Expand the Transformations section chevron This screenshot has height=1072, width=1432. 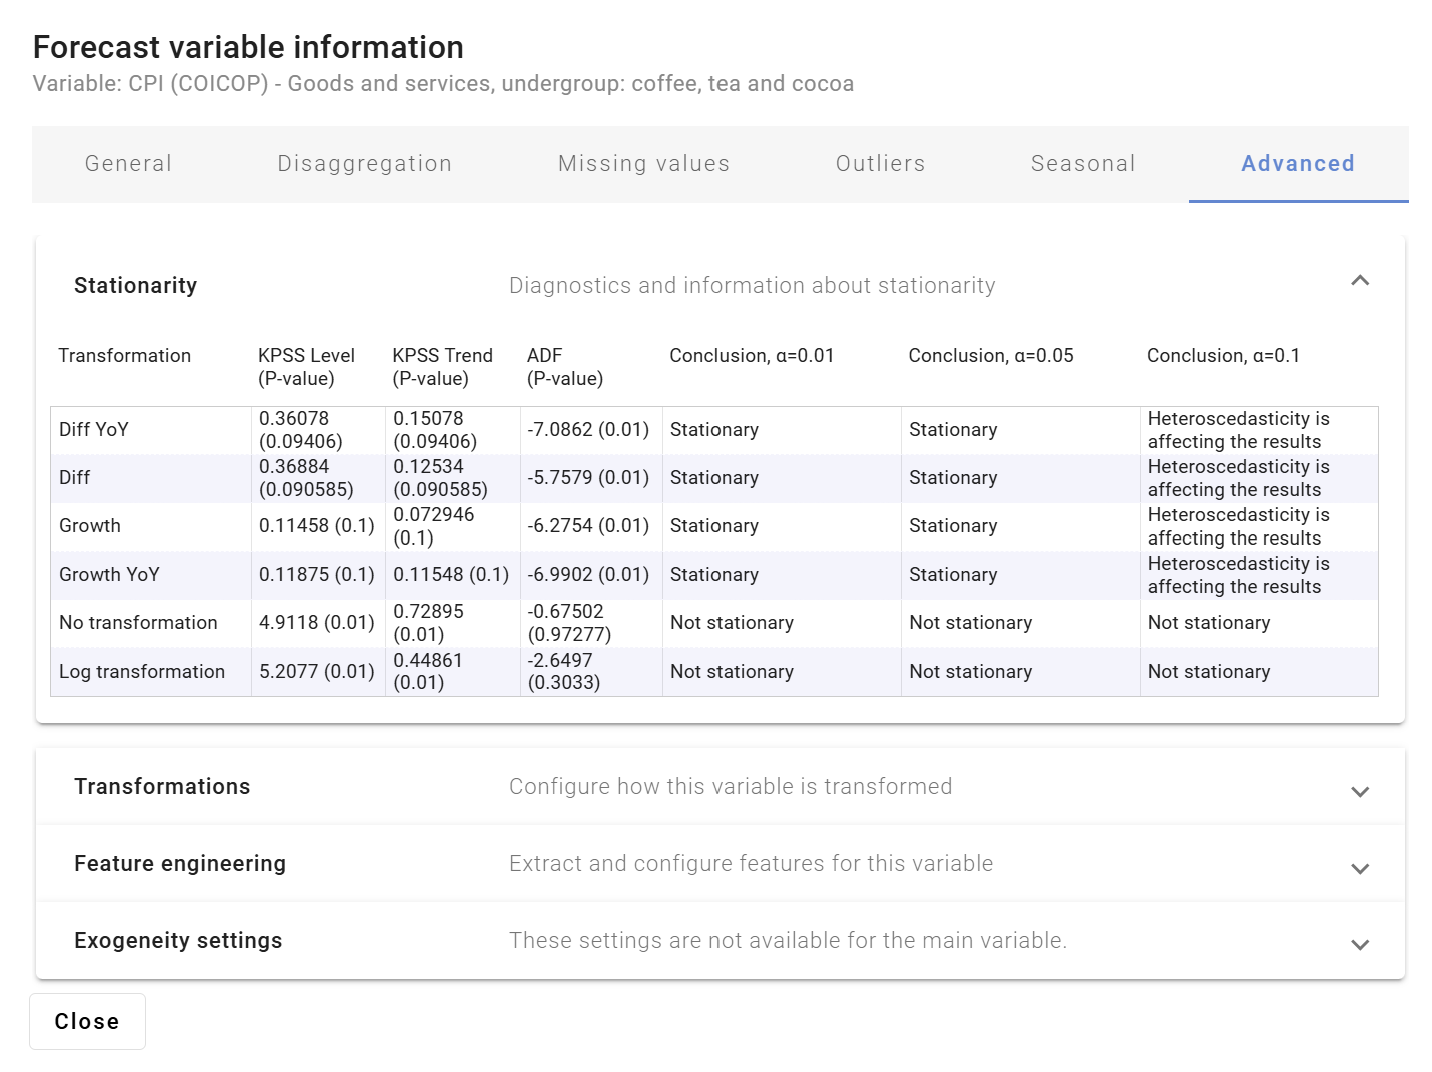coord(1359,791)
